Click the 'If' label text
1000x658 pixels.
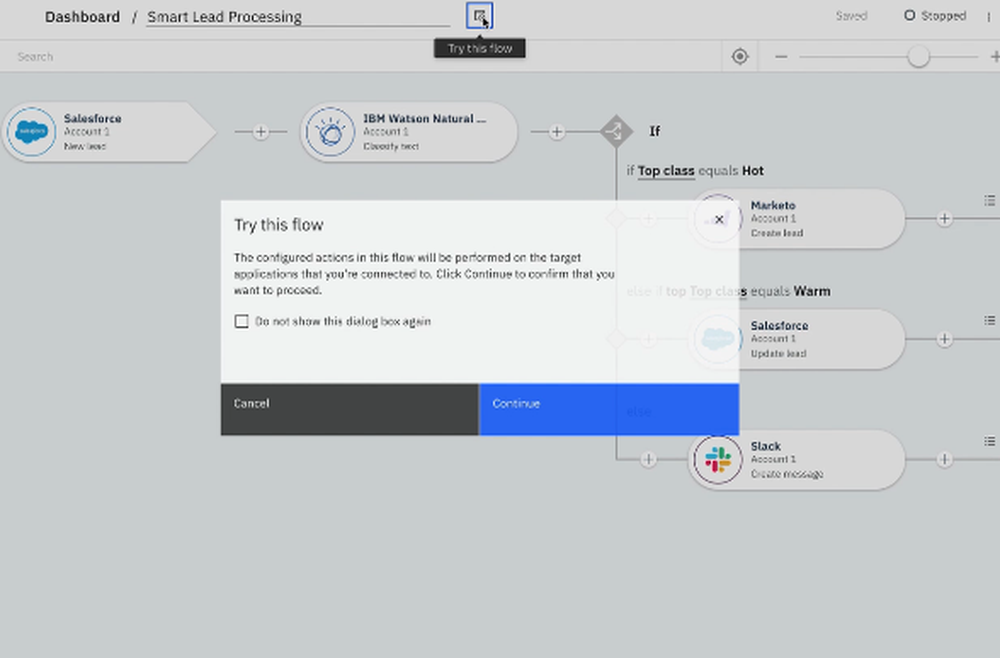(655, 131)
